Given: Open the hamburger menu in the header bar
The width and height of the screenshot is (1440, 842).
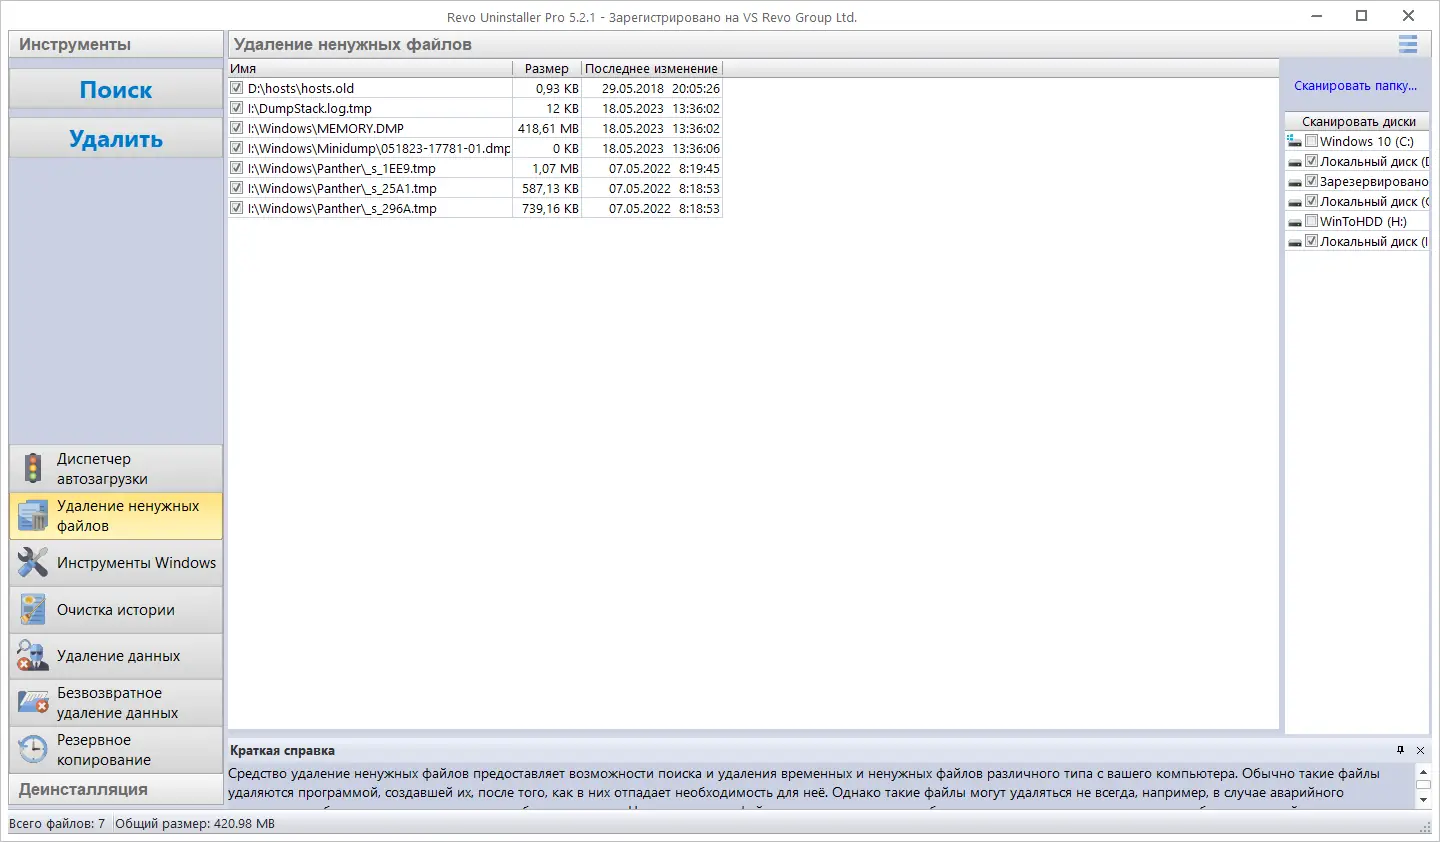Looking at the screenshot, I should [1408, 44].
